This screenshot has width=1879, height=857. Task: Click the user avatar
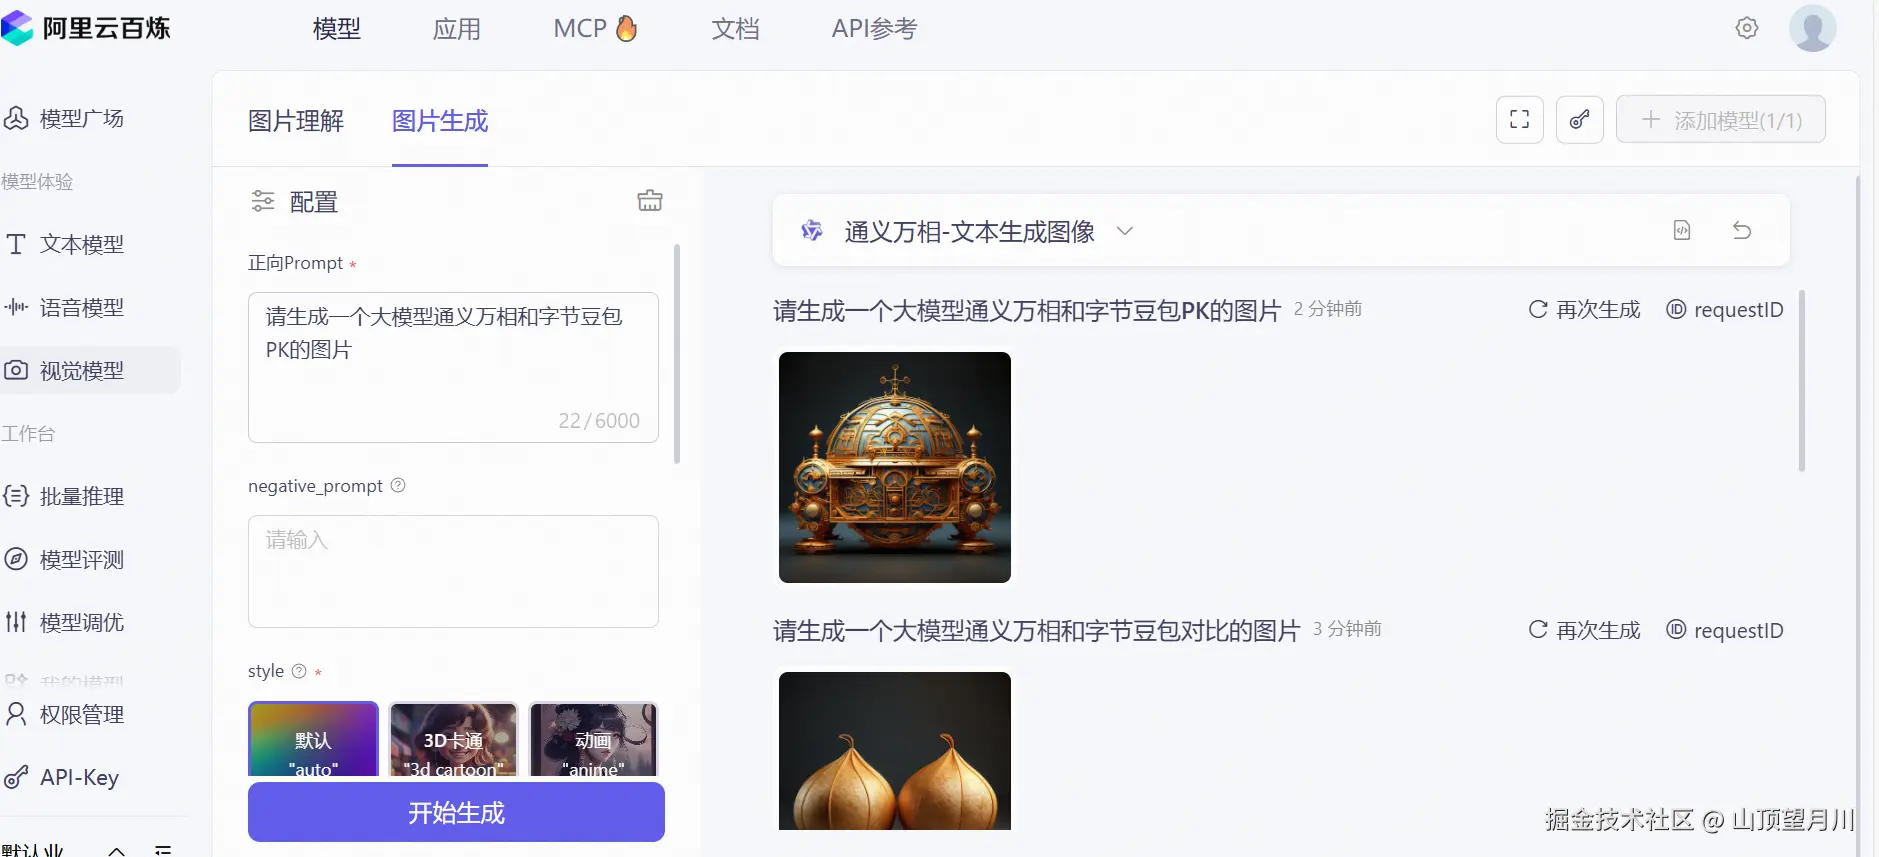(1812, 28)
